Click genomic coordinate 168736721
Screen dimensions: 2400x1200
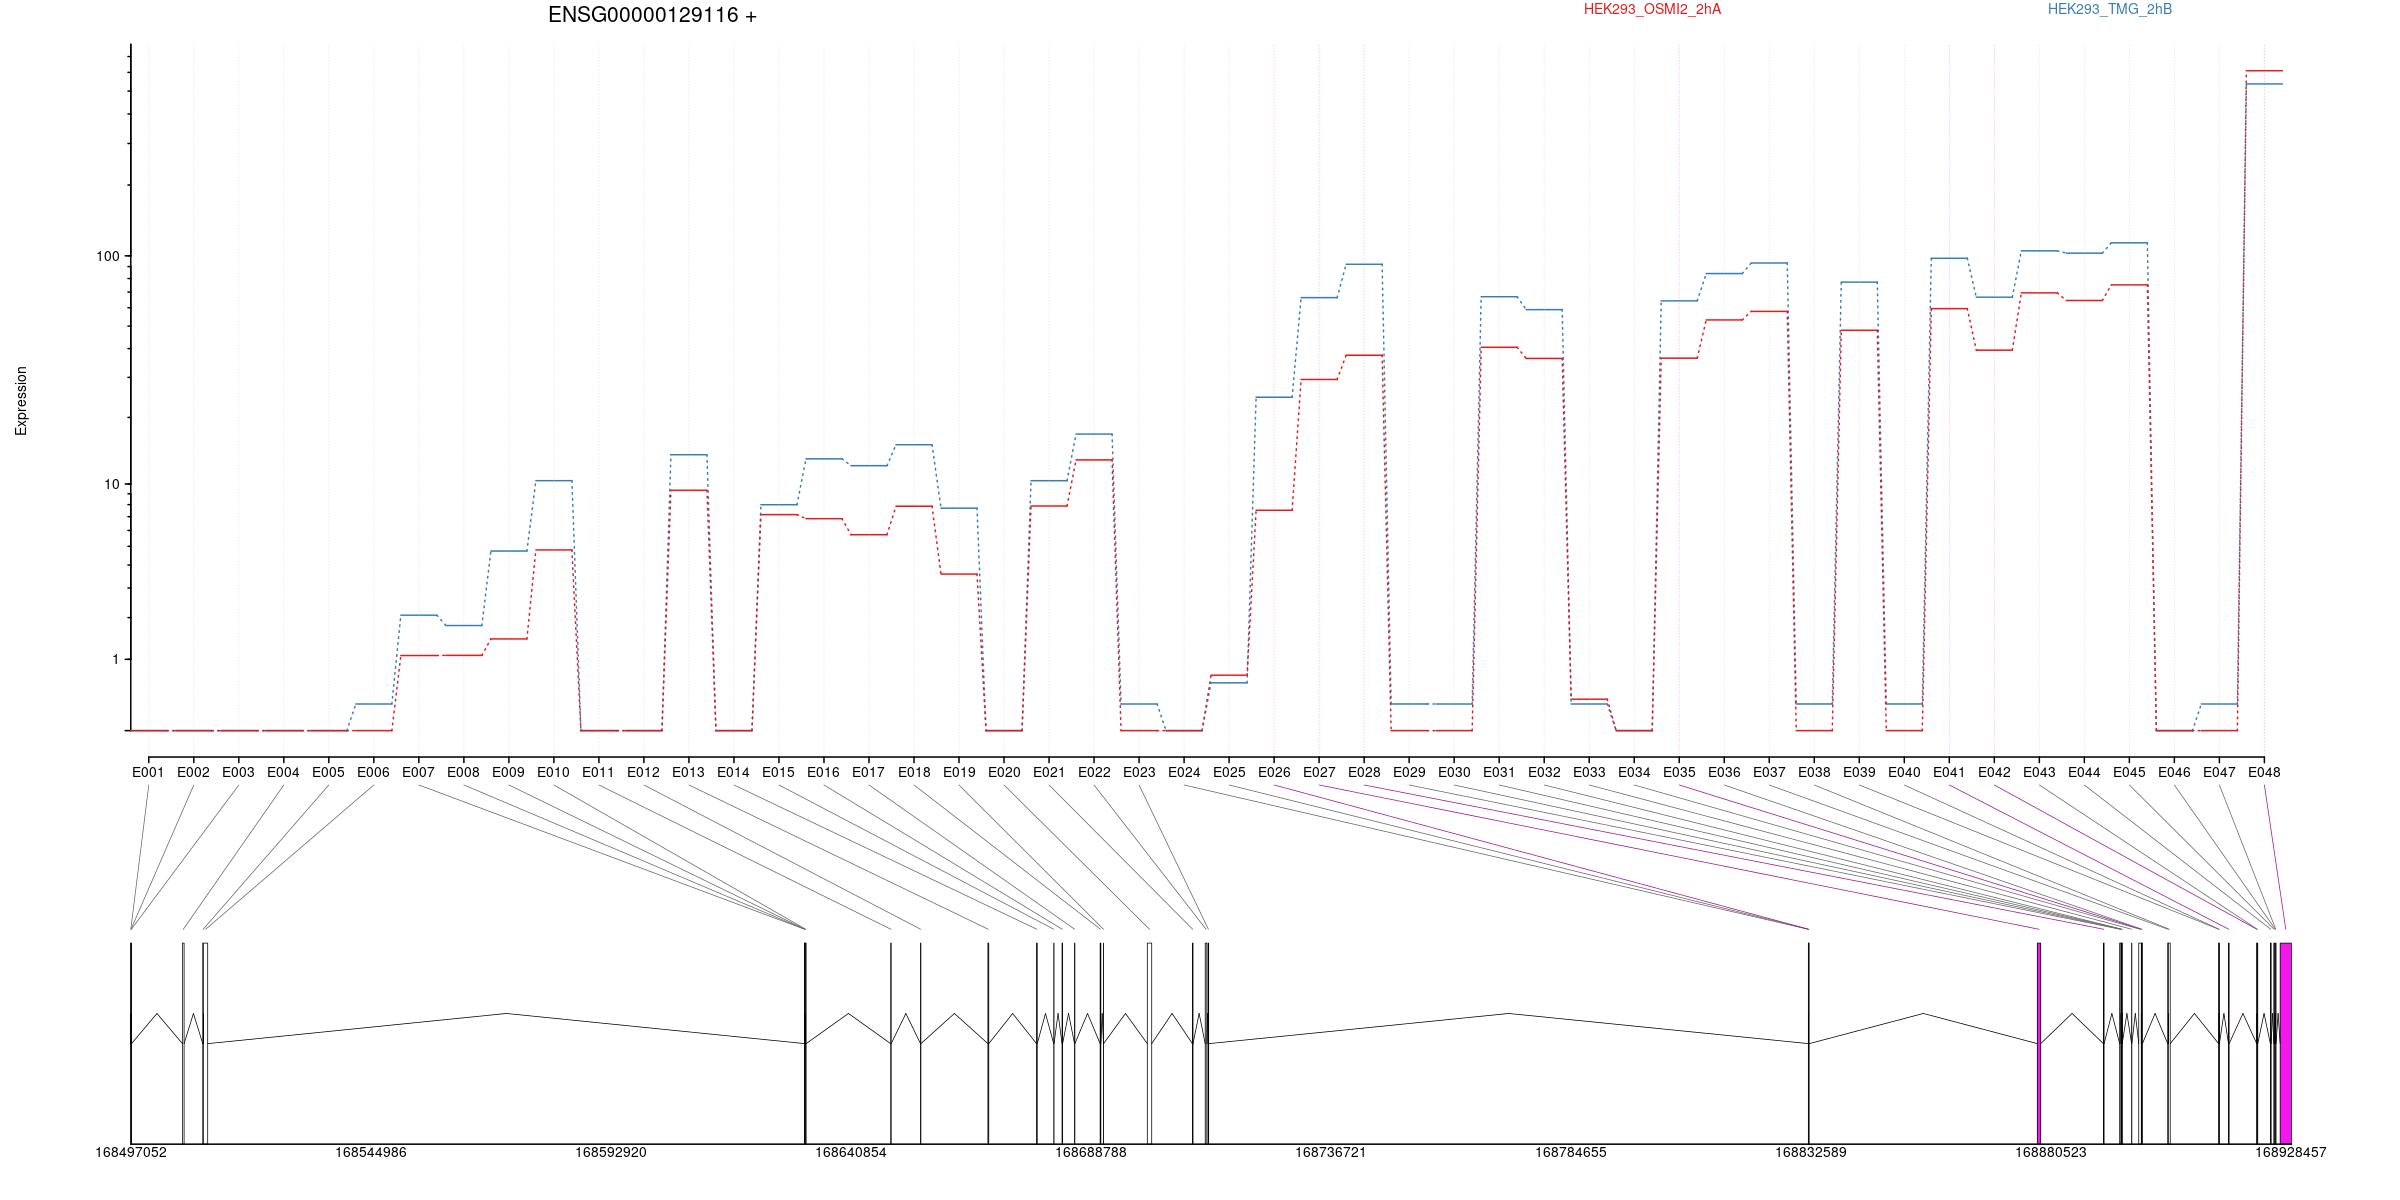click(x=1331, y=1152)
